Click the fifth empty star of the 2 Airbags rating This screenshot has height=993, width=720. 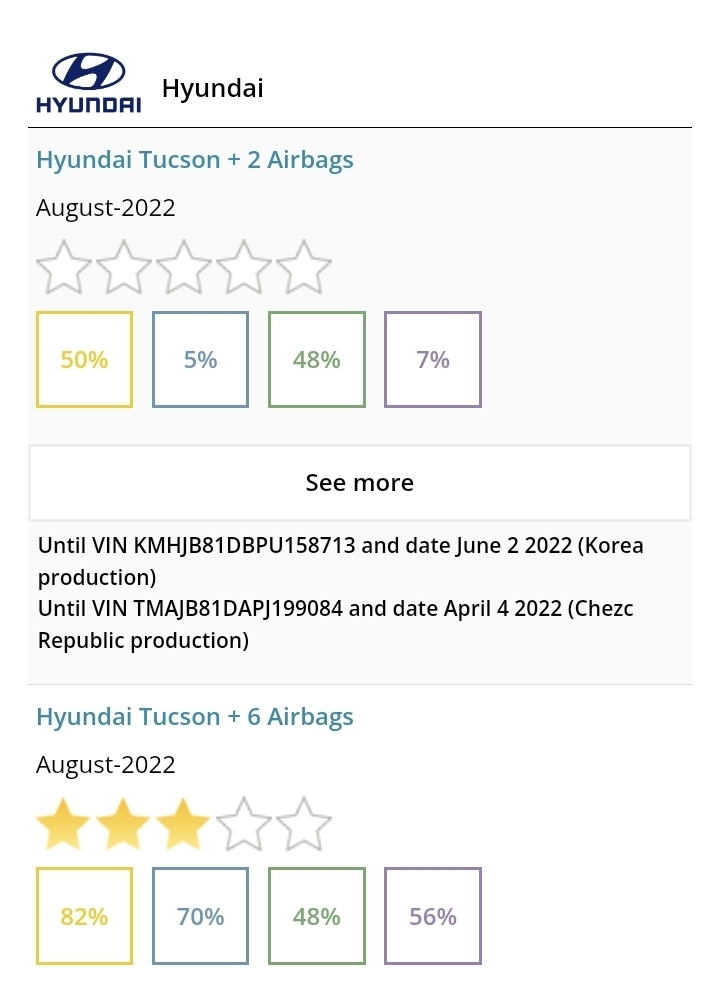(304, 267)
